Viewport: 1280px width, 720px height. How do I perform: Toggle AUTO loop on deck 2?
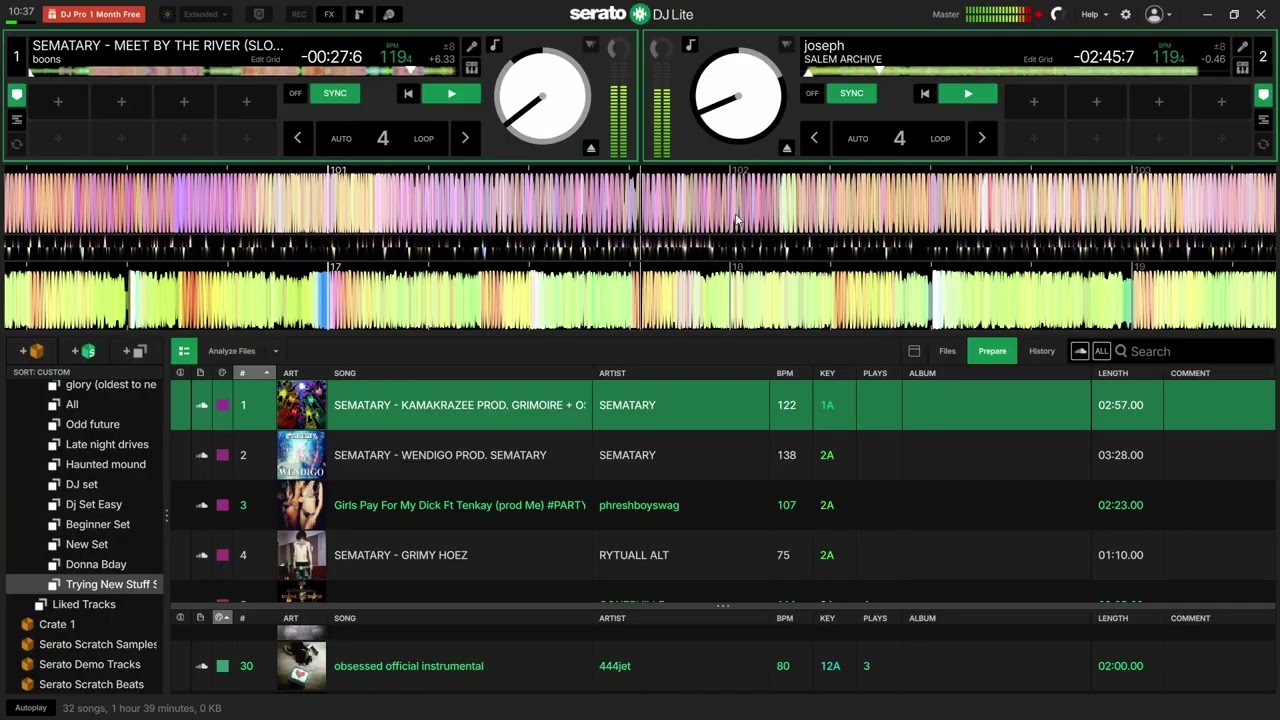858,139
